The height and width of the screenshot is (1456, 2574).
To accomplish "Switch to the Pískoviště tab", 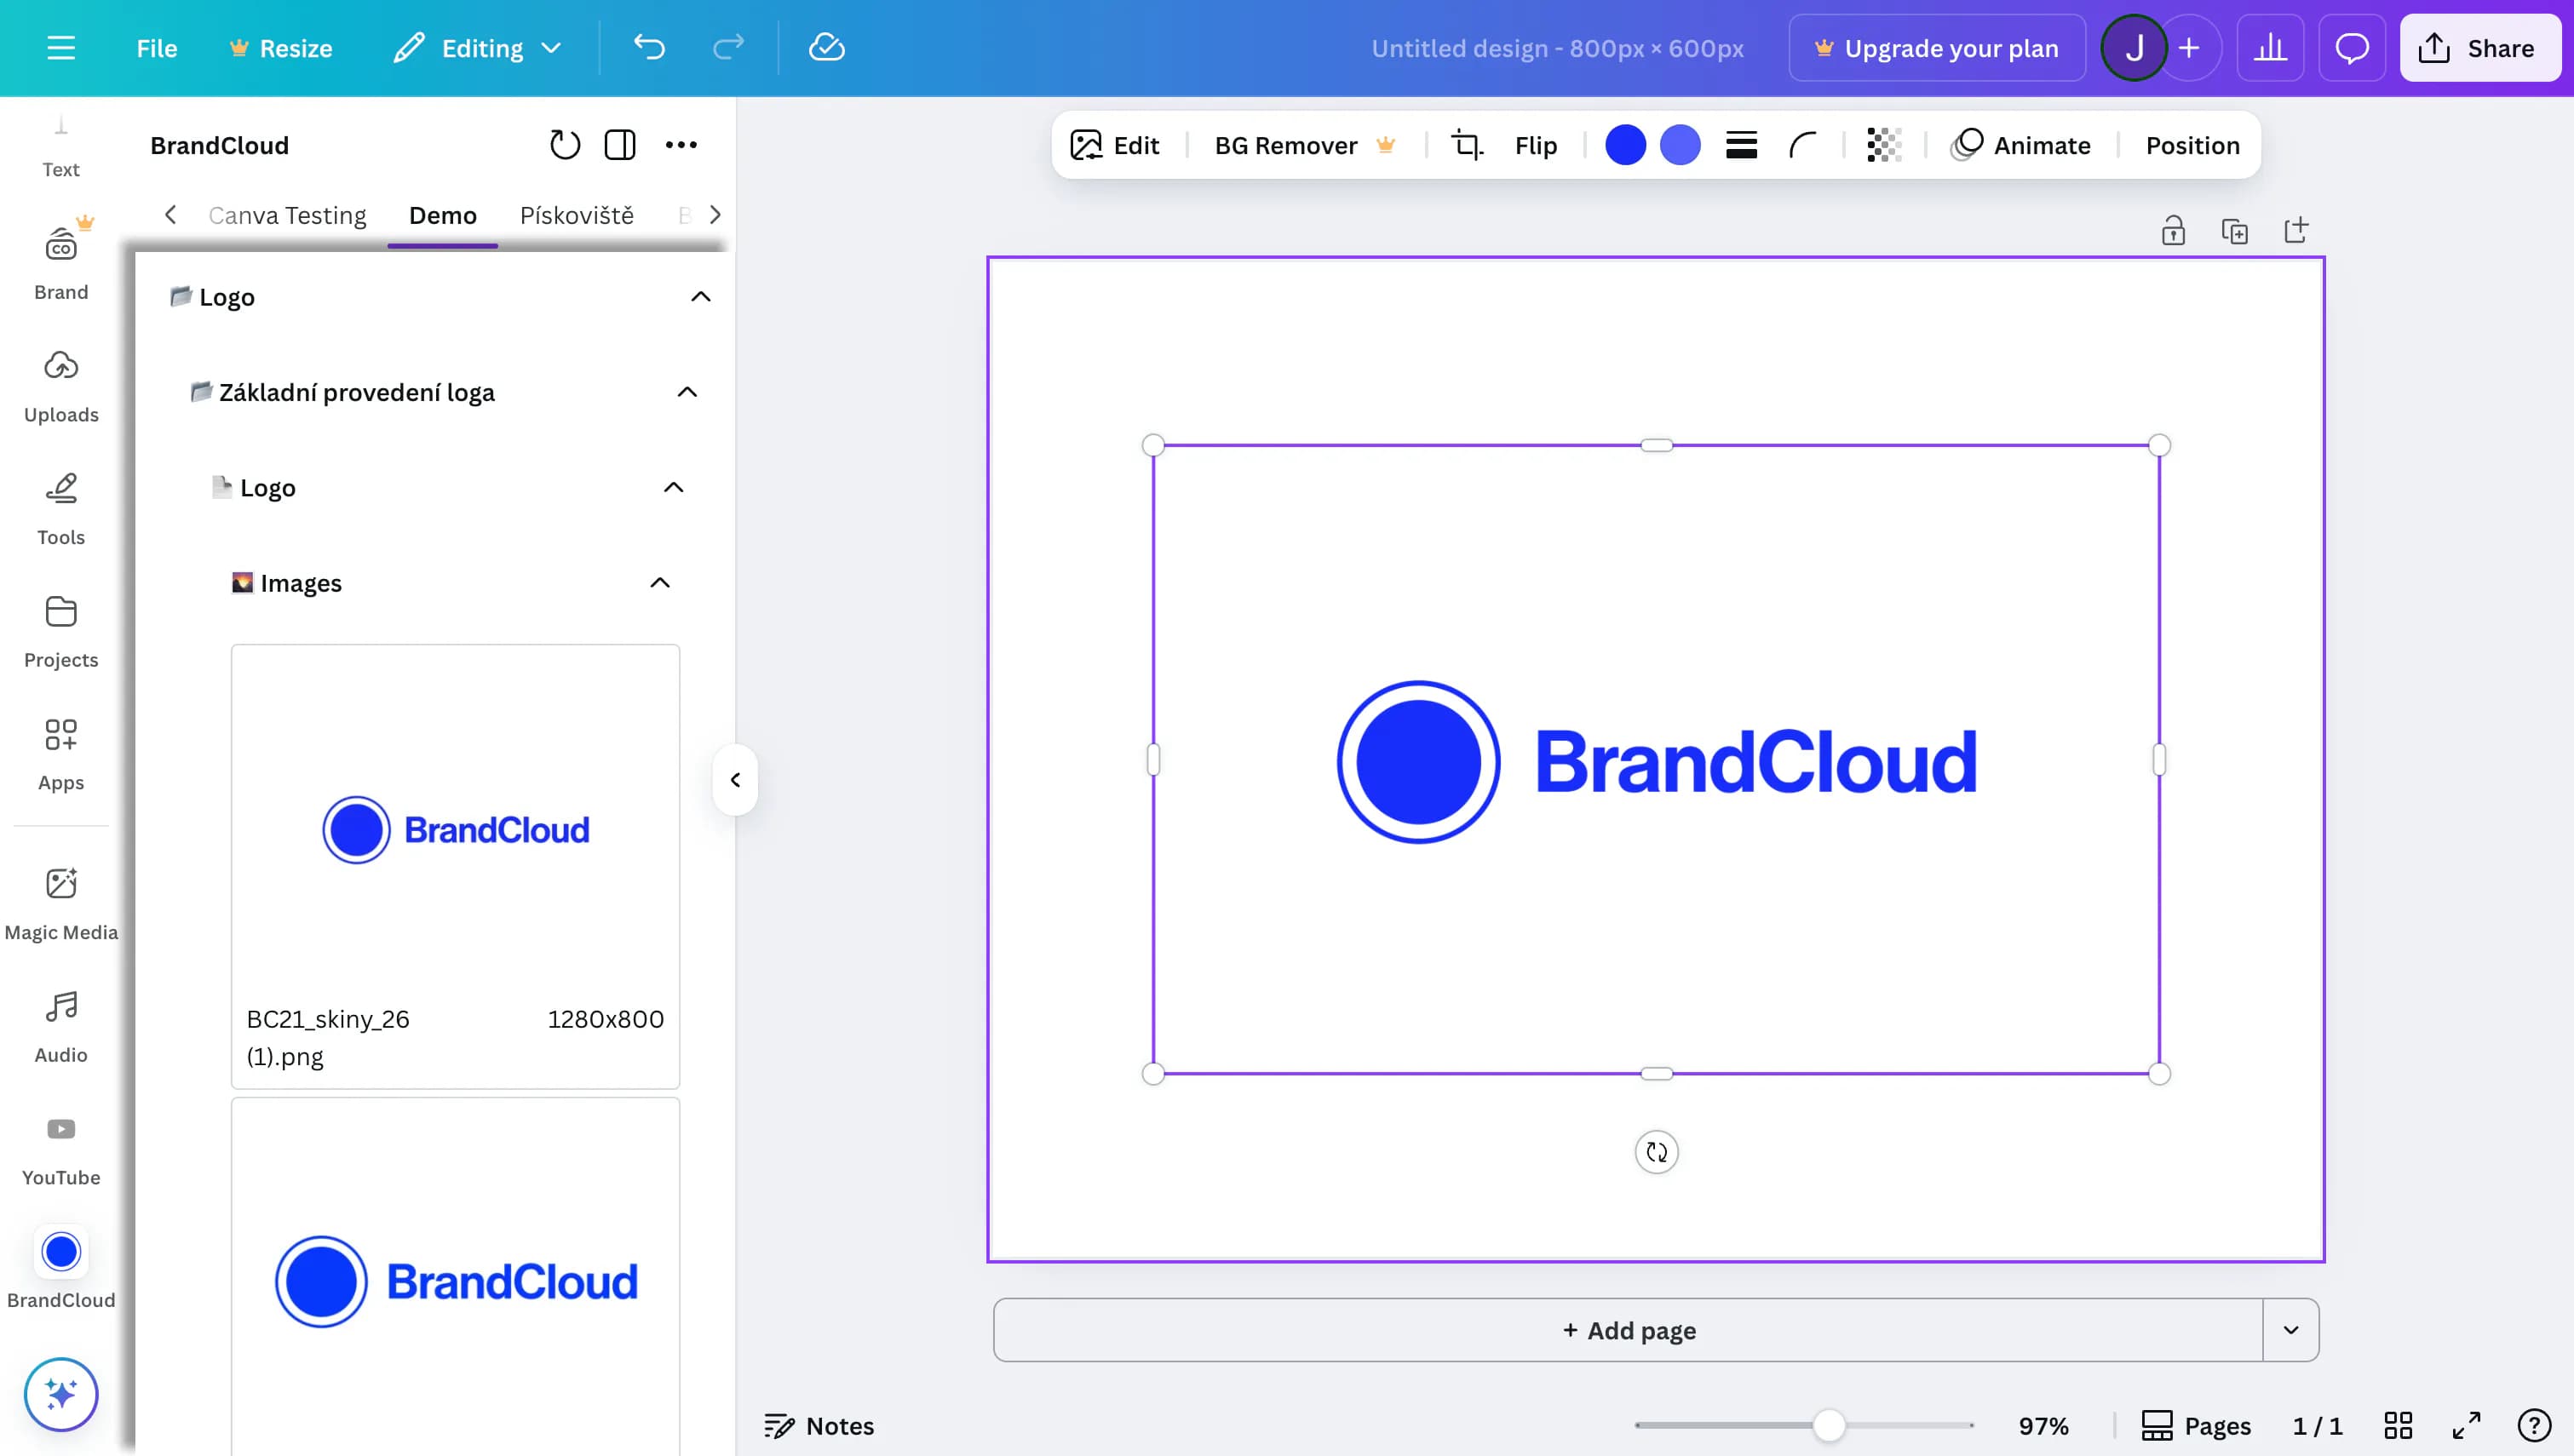I will 576,215.
